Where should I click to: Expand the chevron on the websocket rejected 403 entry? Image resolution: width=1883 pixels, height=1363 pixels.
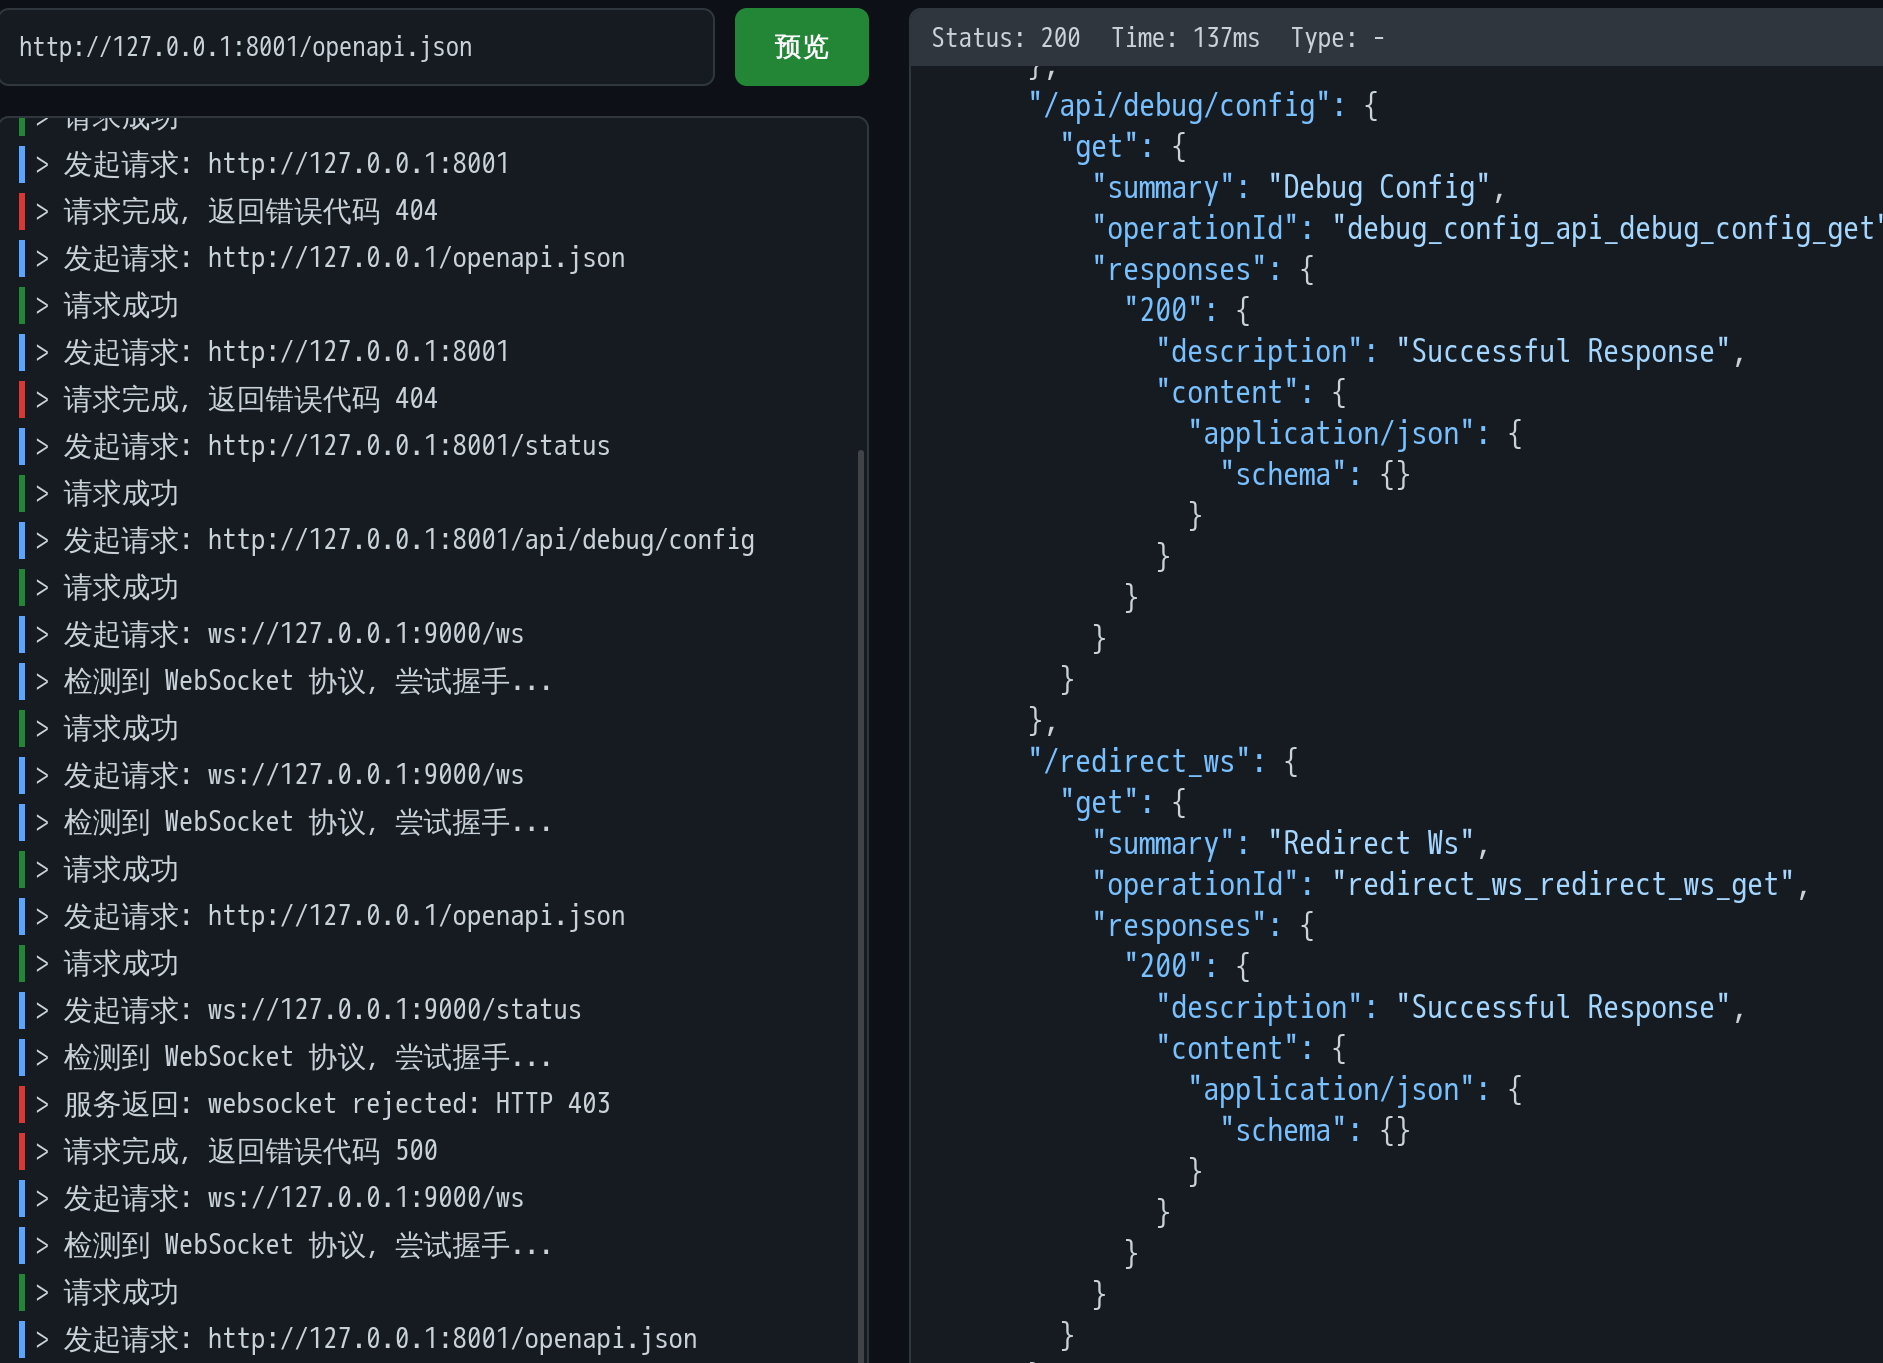[x=42, y=1104]
